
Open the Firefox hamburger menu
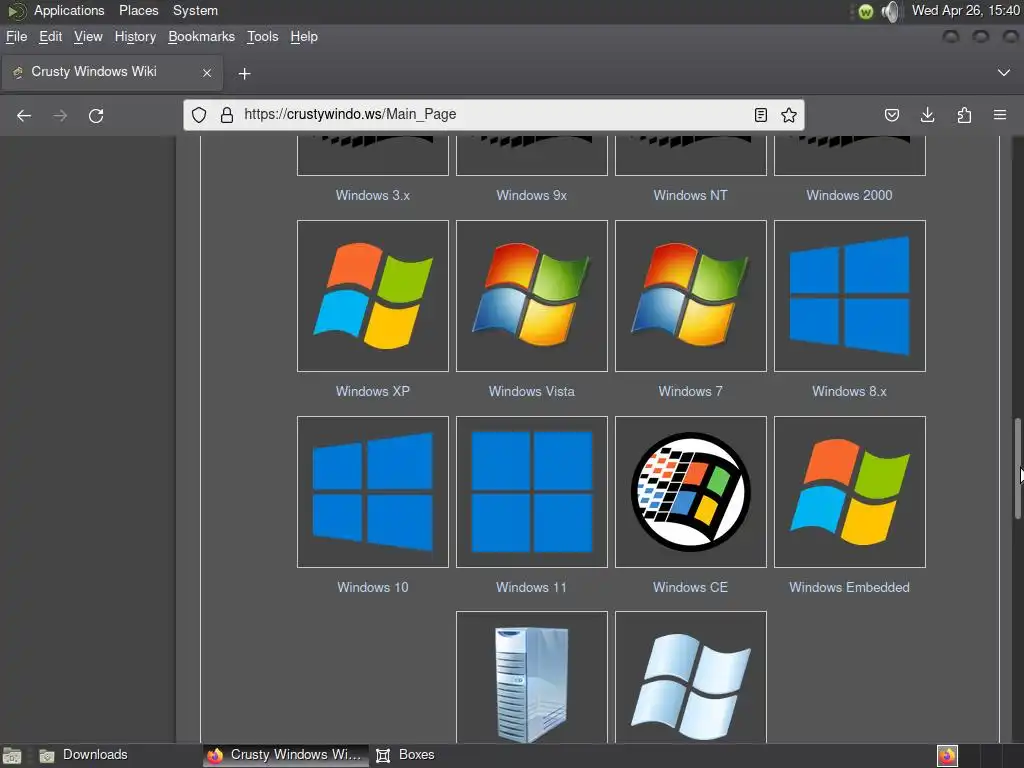[x=1000, y=116]
